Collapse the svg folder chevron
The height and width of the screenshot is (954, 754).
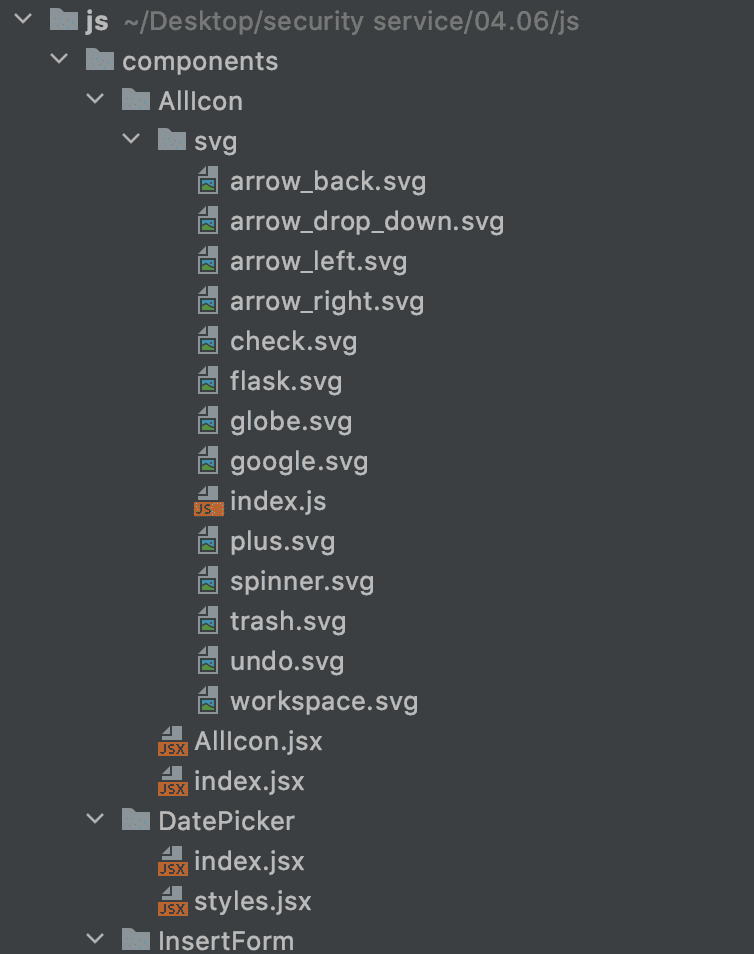pyautogui.click(x=131, y=140)
